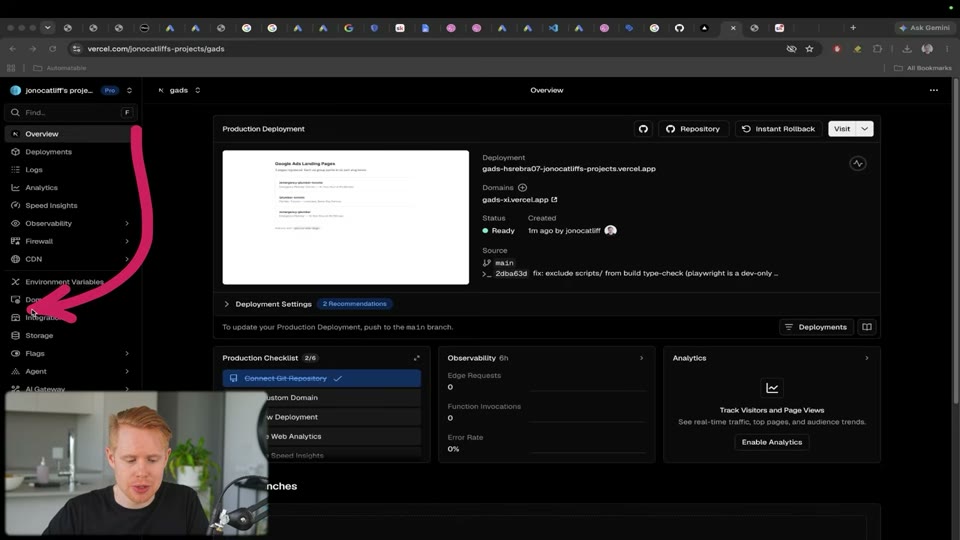The width and height of the screenshot is (960, 540).
Task: Click the Find search field
Action: point(70,113)
